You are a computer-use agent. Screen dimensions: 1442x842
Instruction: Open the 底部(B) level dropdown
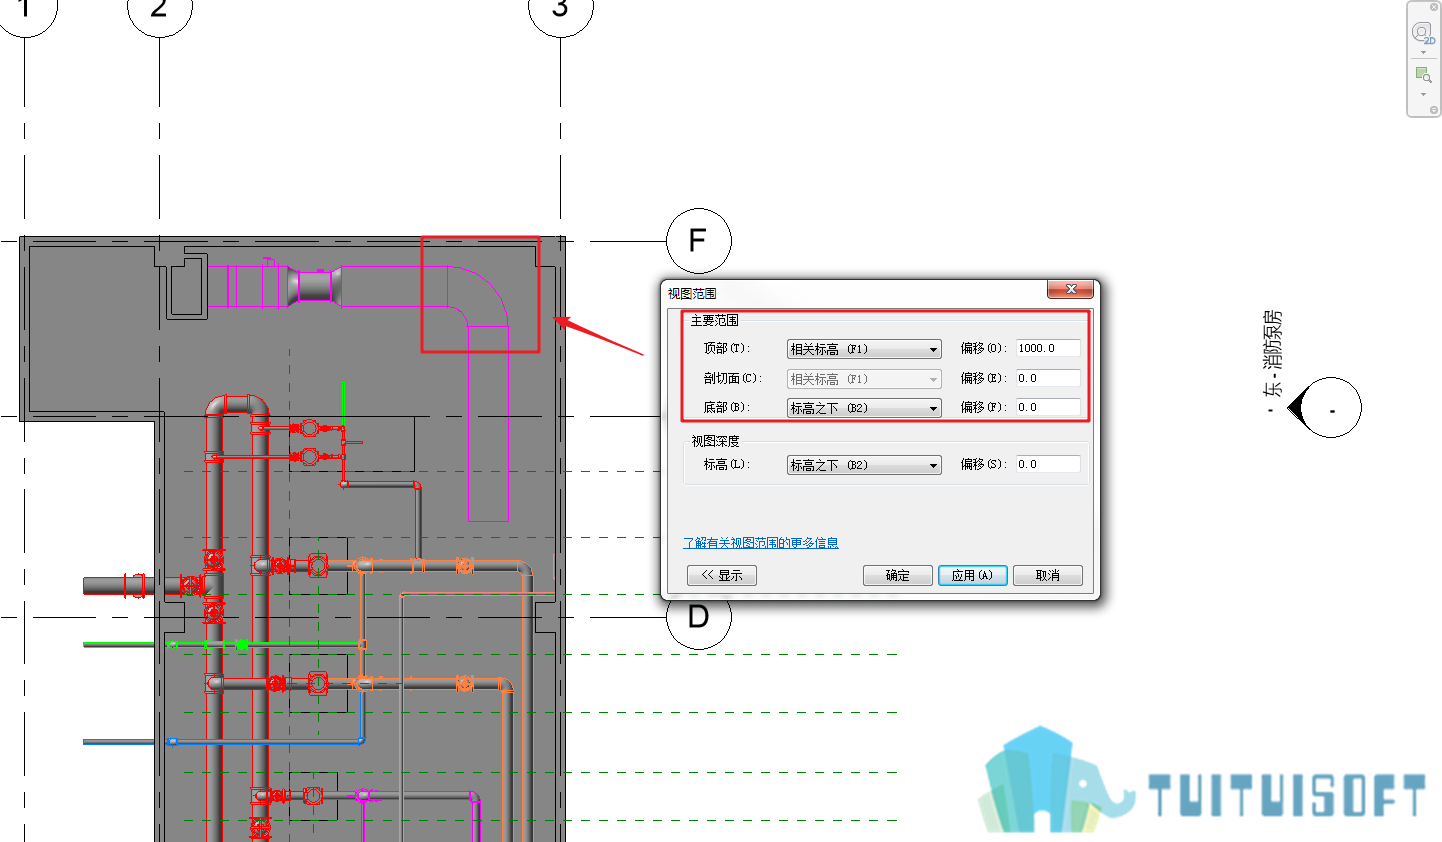pos(864,408)
